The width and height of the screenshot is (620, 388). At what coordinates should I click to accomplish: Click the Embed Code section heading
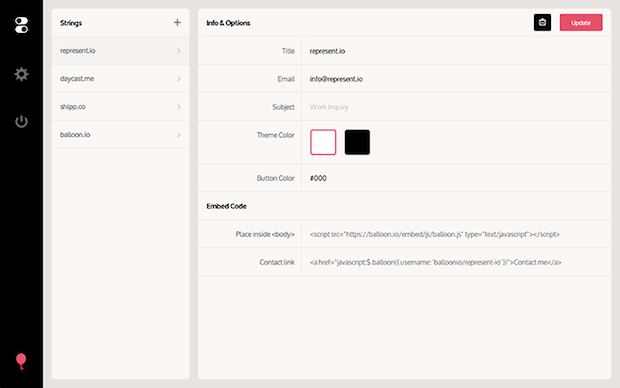coord(226,206)
